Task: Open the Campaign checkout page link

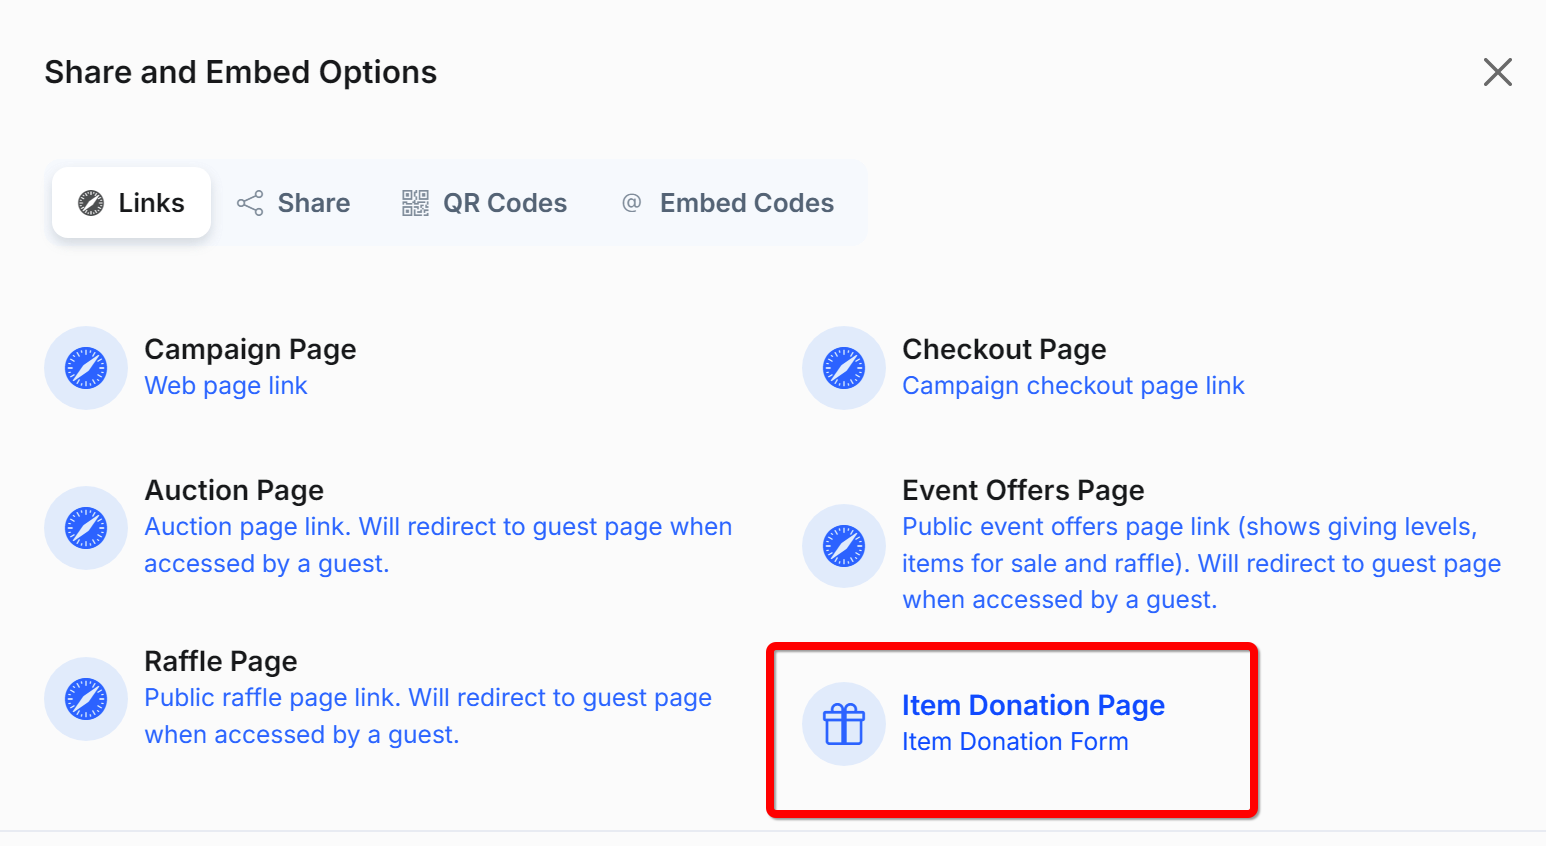Action: pos(1073,386)
